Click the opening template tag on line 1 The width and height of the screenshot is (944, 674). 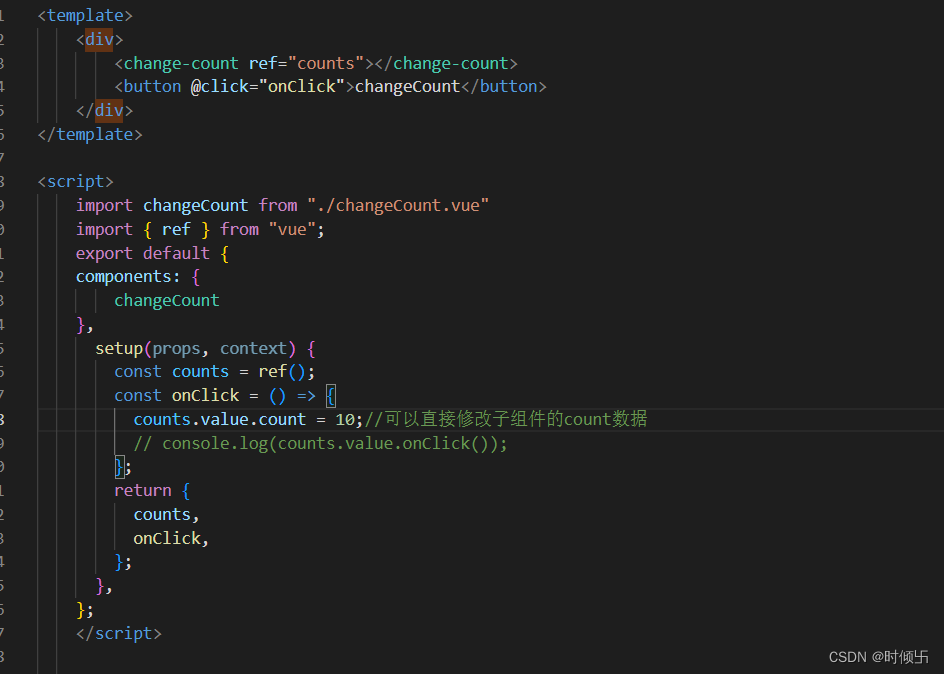(84, 15)
